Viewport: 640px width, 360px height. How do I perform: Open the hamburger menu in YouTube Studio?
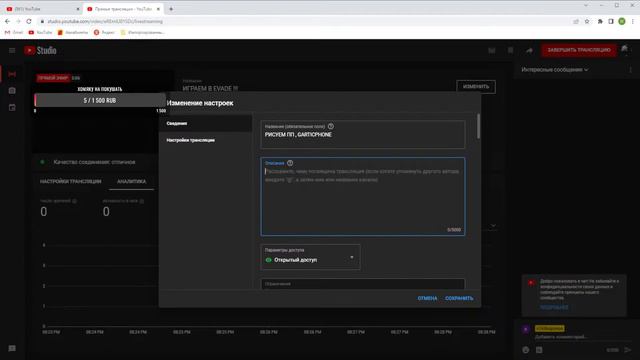click(12, 50)
